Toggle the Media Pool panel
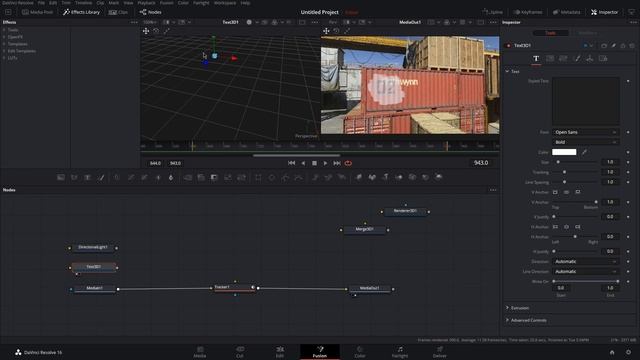Screen dimensions: 640x360 pos(37,12)
